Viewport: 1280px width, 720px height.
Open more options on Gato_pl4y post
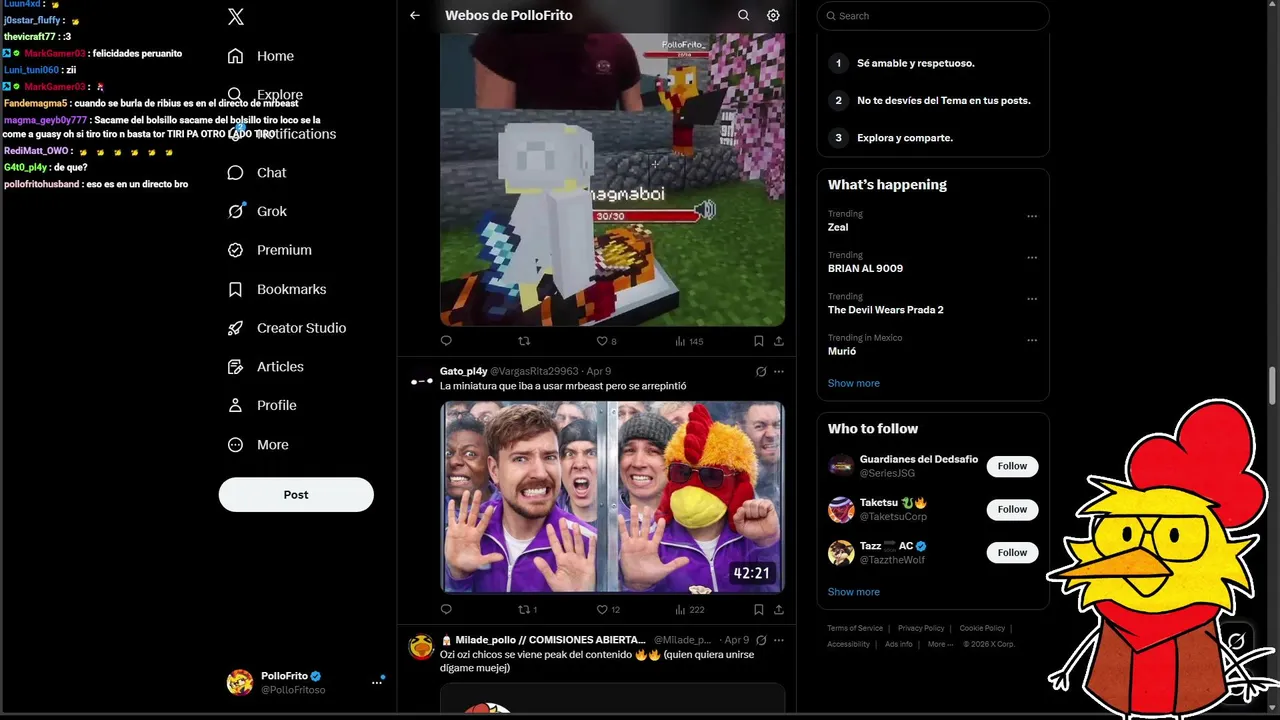click(x=779, y=371)
